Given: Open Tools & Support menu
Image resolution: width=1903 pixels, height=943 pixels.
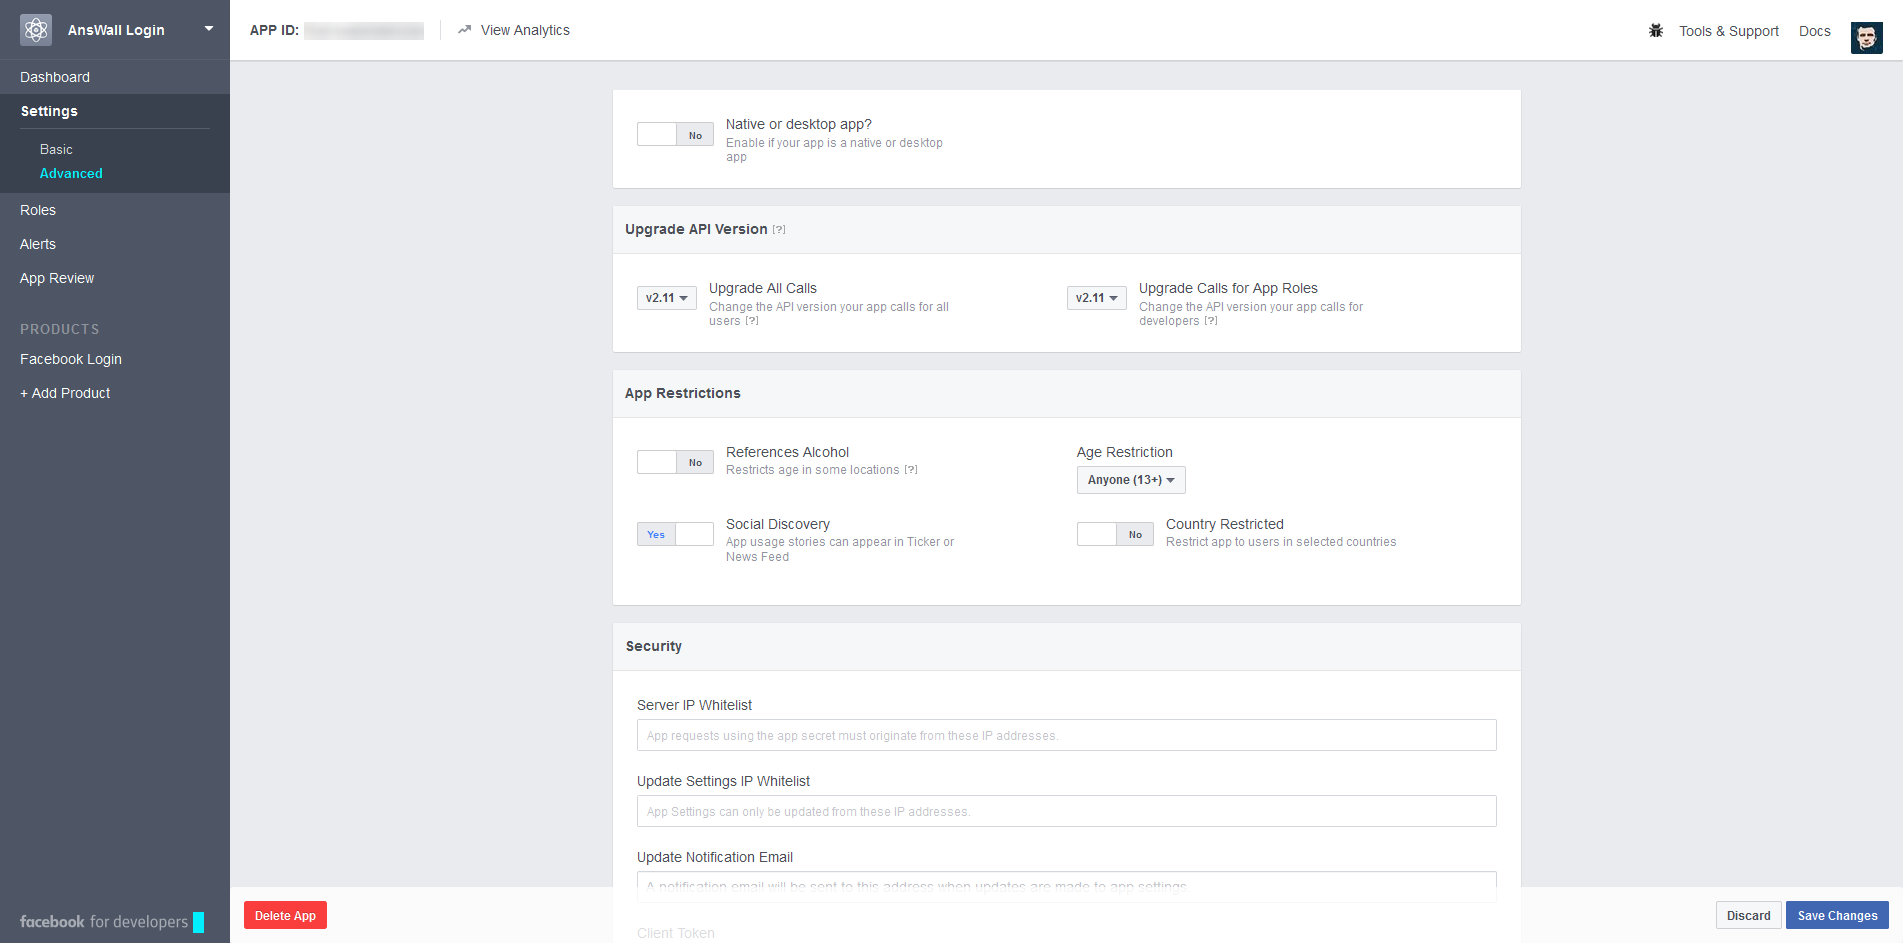Looking at the screenshot, I should pos(1729,31).
